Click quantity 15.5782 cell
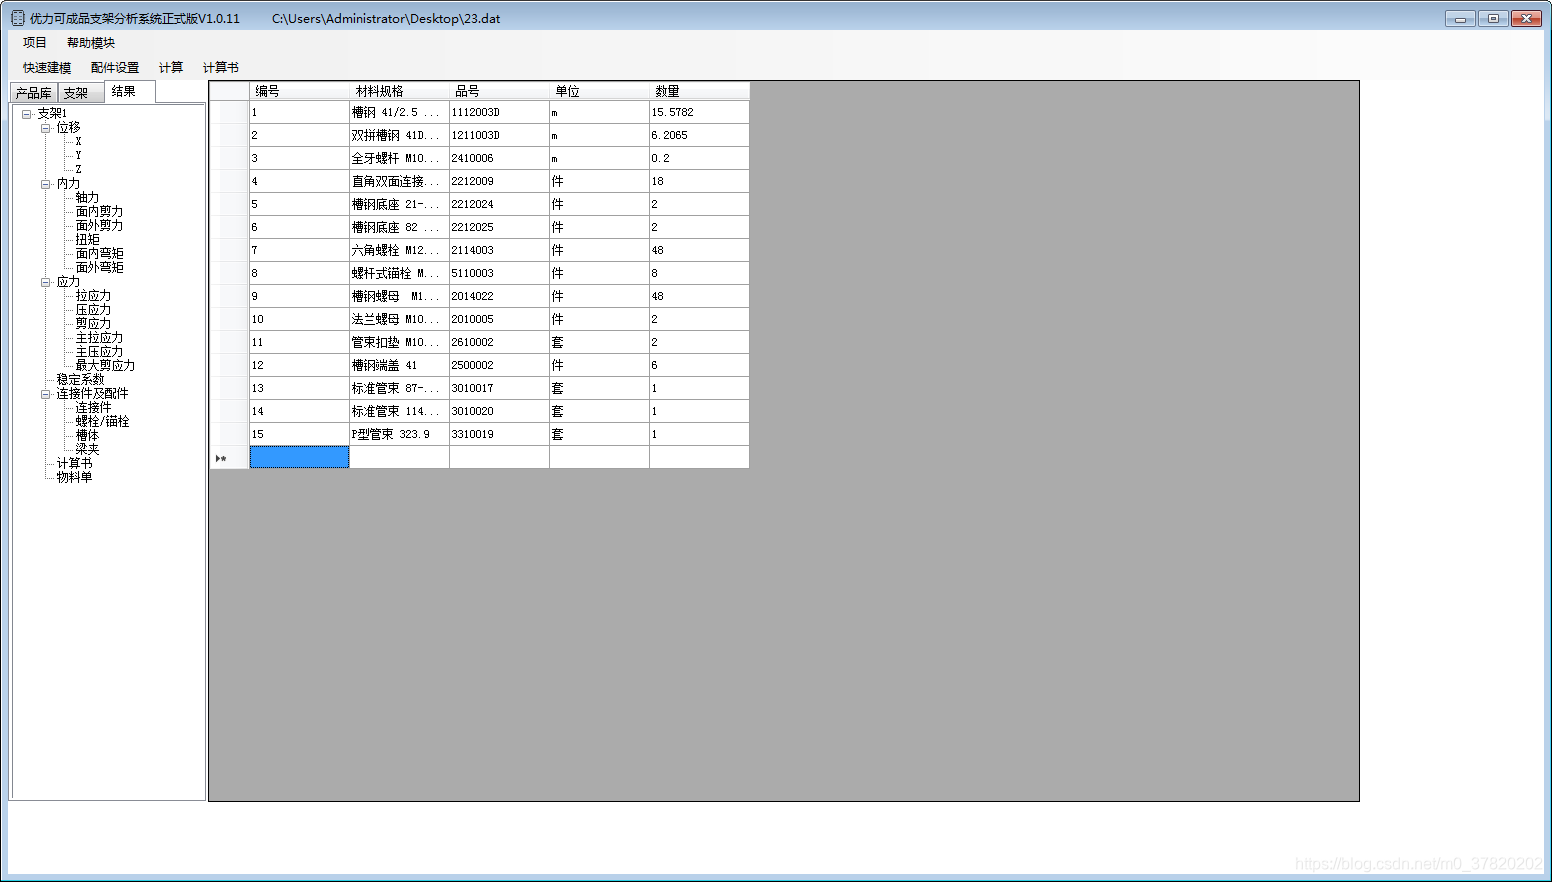The height and width of the screenshot is (882, 1552). (699, 112)
